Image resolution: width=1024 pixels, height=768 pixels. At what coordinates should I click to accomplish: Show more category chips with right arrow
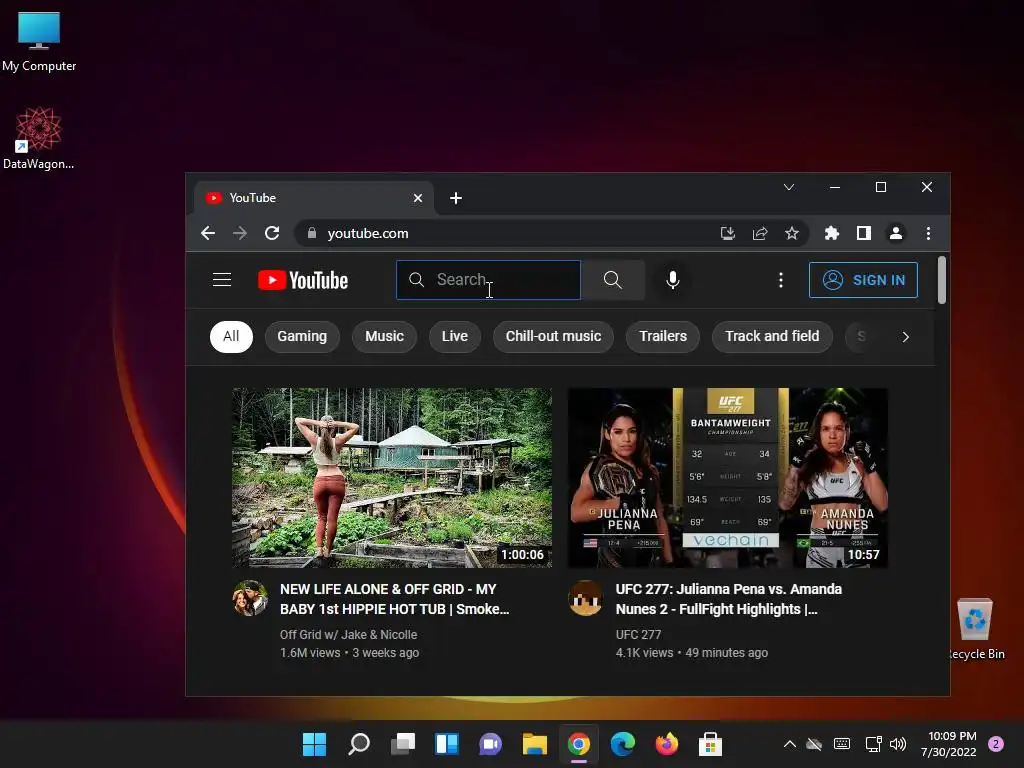pyautogui.click(x=905, y=337)
